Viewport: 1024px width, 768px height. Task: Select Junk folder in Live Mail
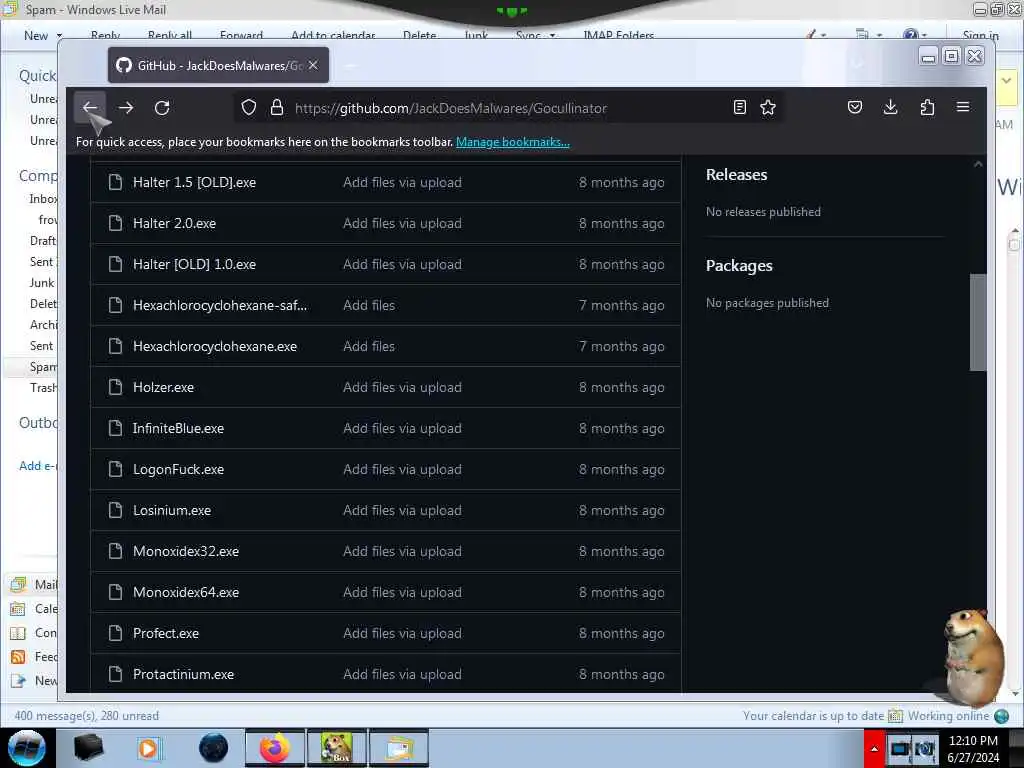coord(42,283)
